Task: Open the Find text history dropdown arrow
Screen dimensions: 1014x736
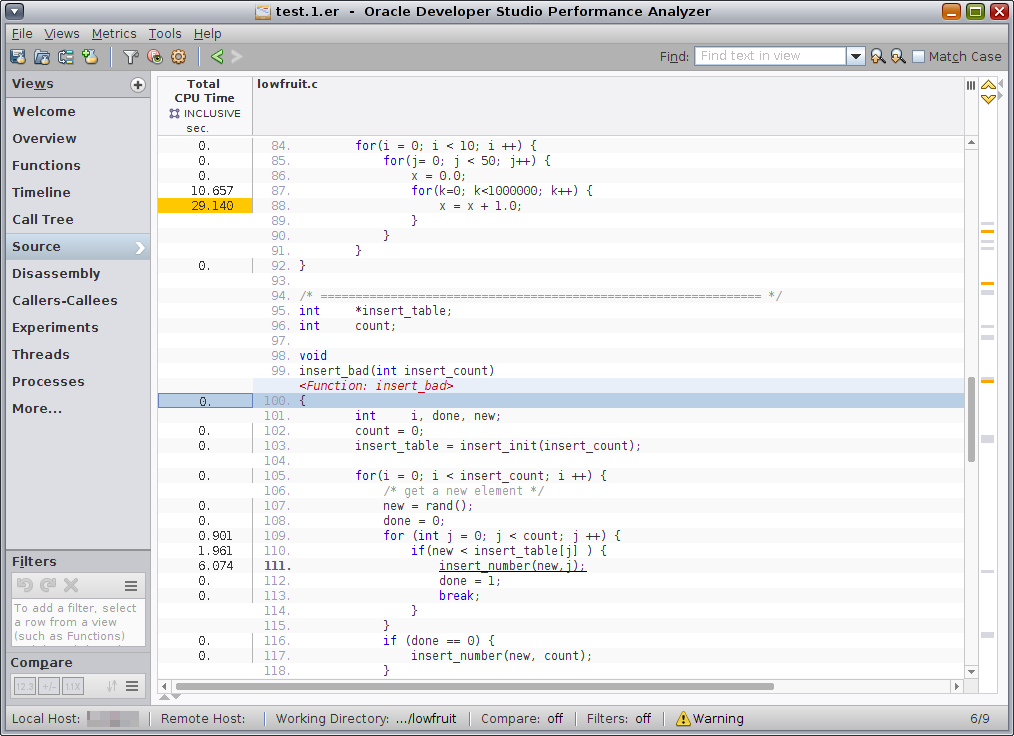Action: click(x=856, y=57)
